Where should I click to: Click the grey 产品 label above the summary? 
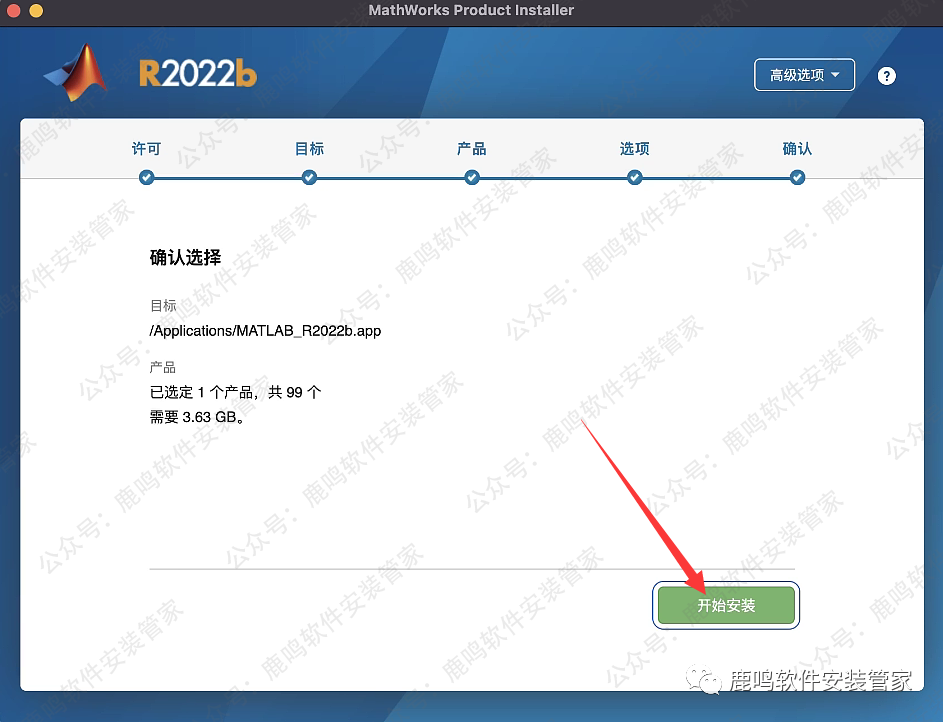point(163,367)
